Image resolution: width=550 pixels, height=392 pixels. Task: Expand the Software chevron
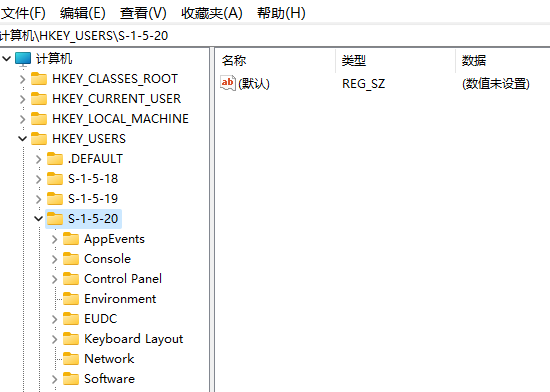pyautogui.click(x=54, y=379)
